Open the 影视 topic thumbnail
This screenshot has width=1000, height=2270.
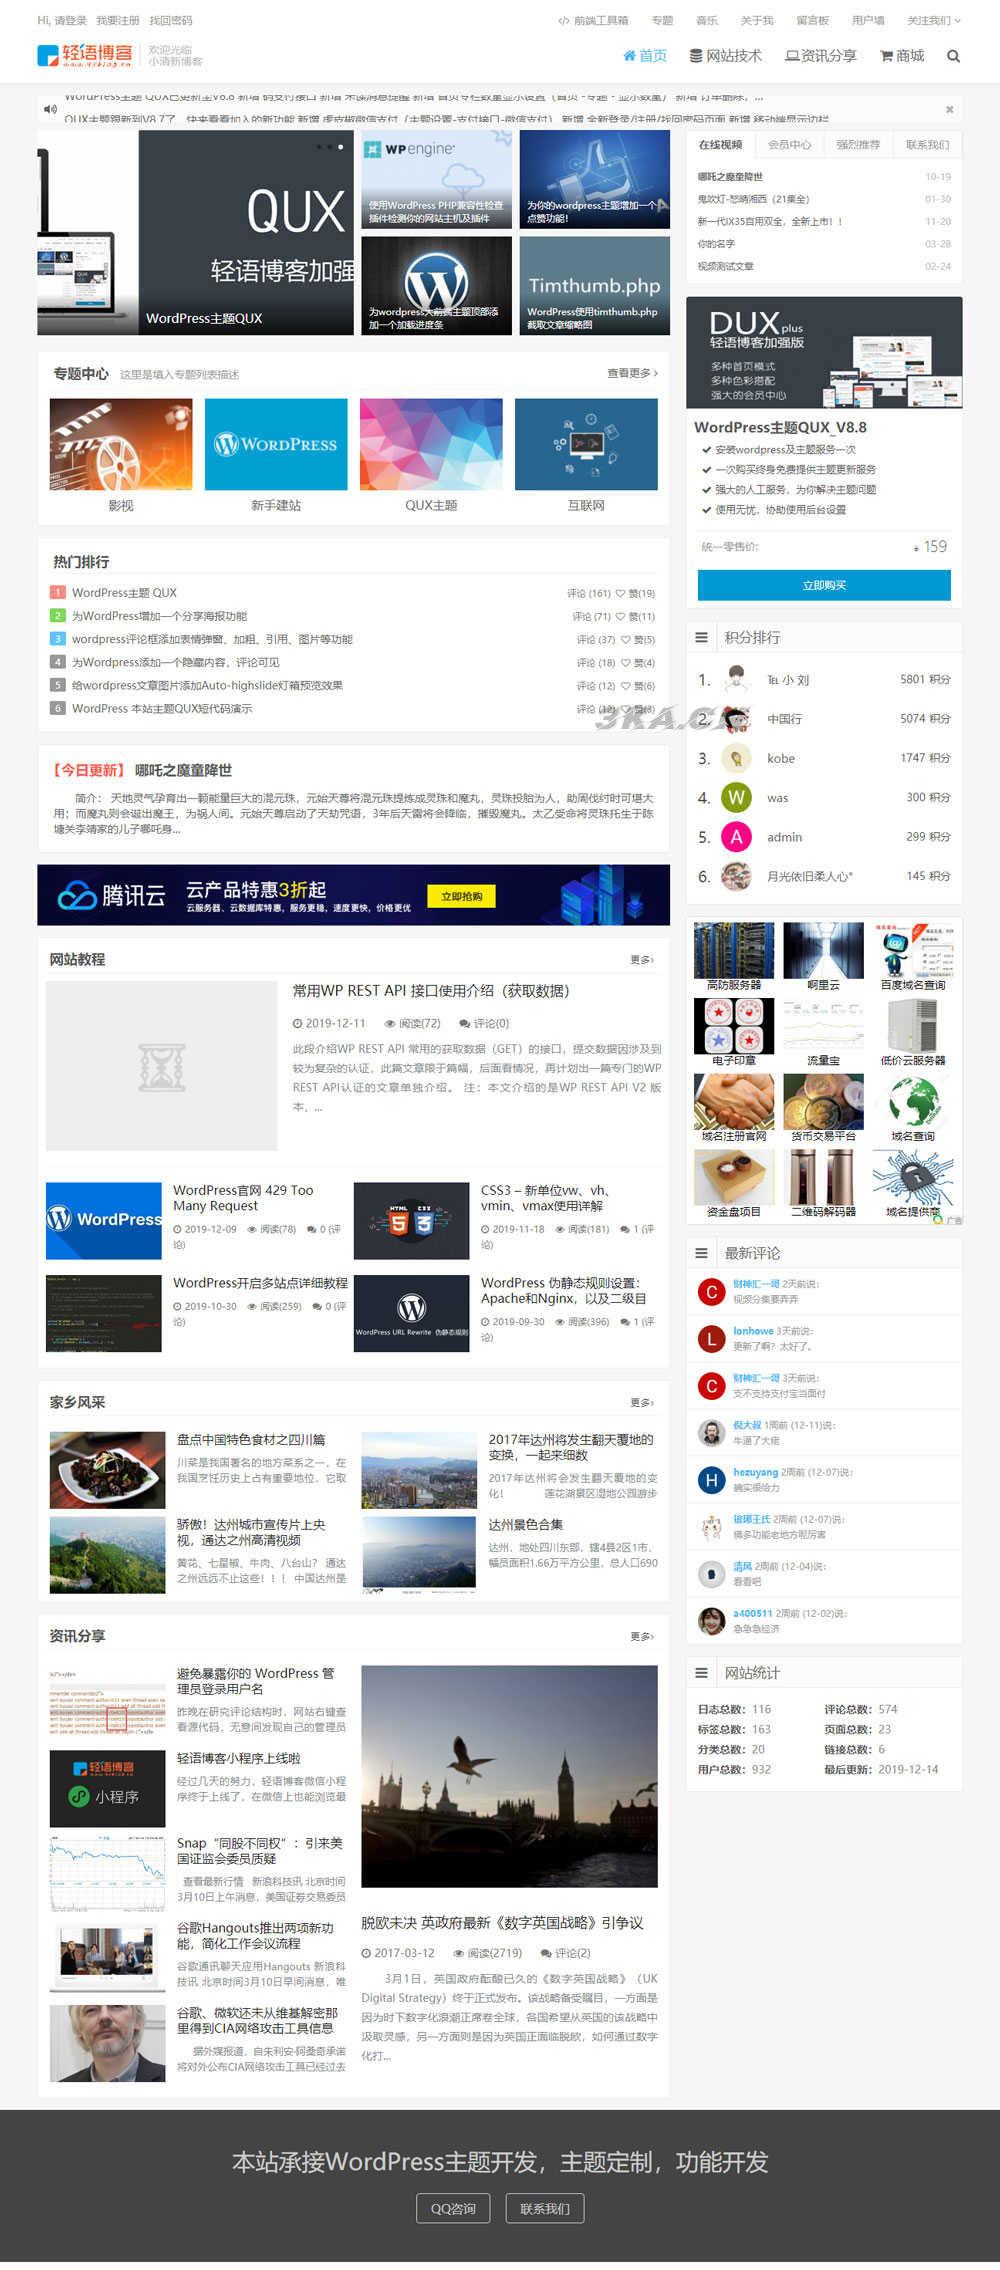pyautogui.click(x=121, y=445)
